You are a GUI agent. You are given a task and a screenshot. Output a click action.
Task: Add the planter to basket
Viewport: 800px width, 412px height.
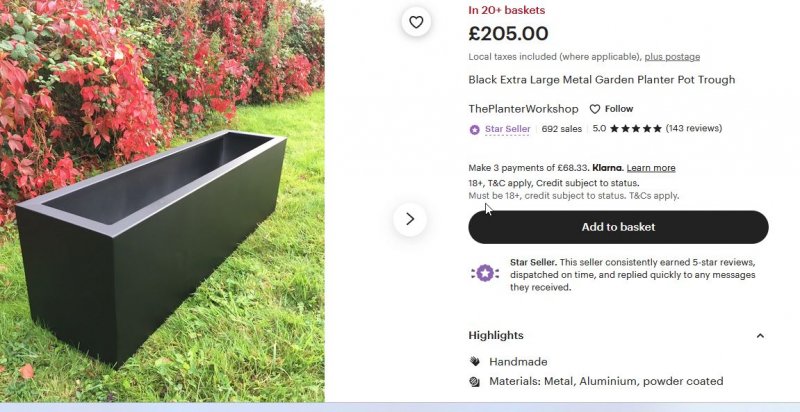coord(618,227)
